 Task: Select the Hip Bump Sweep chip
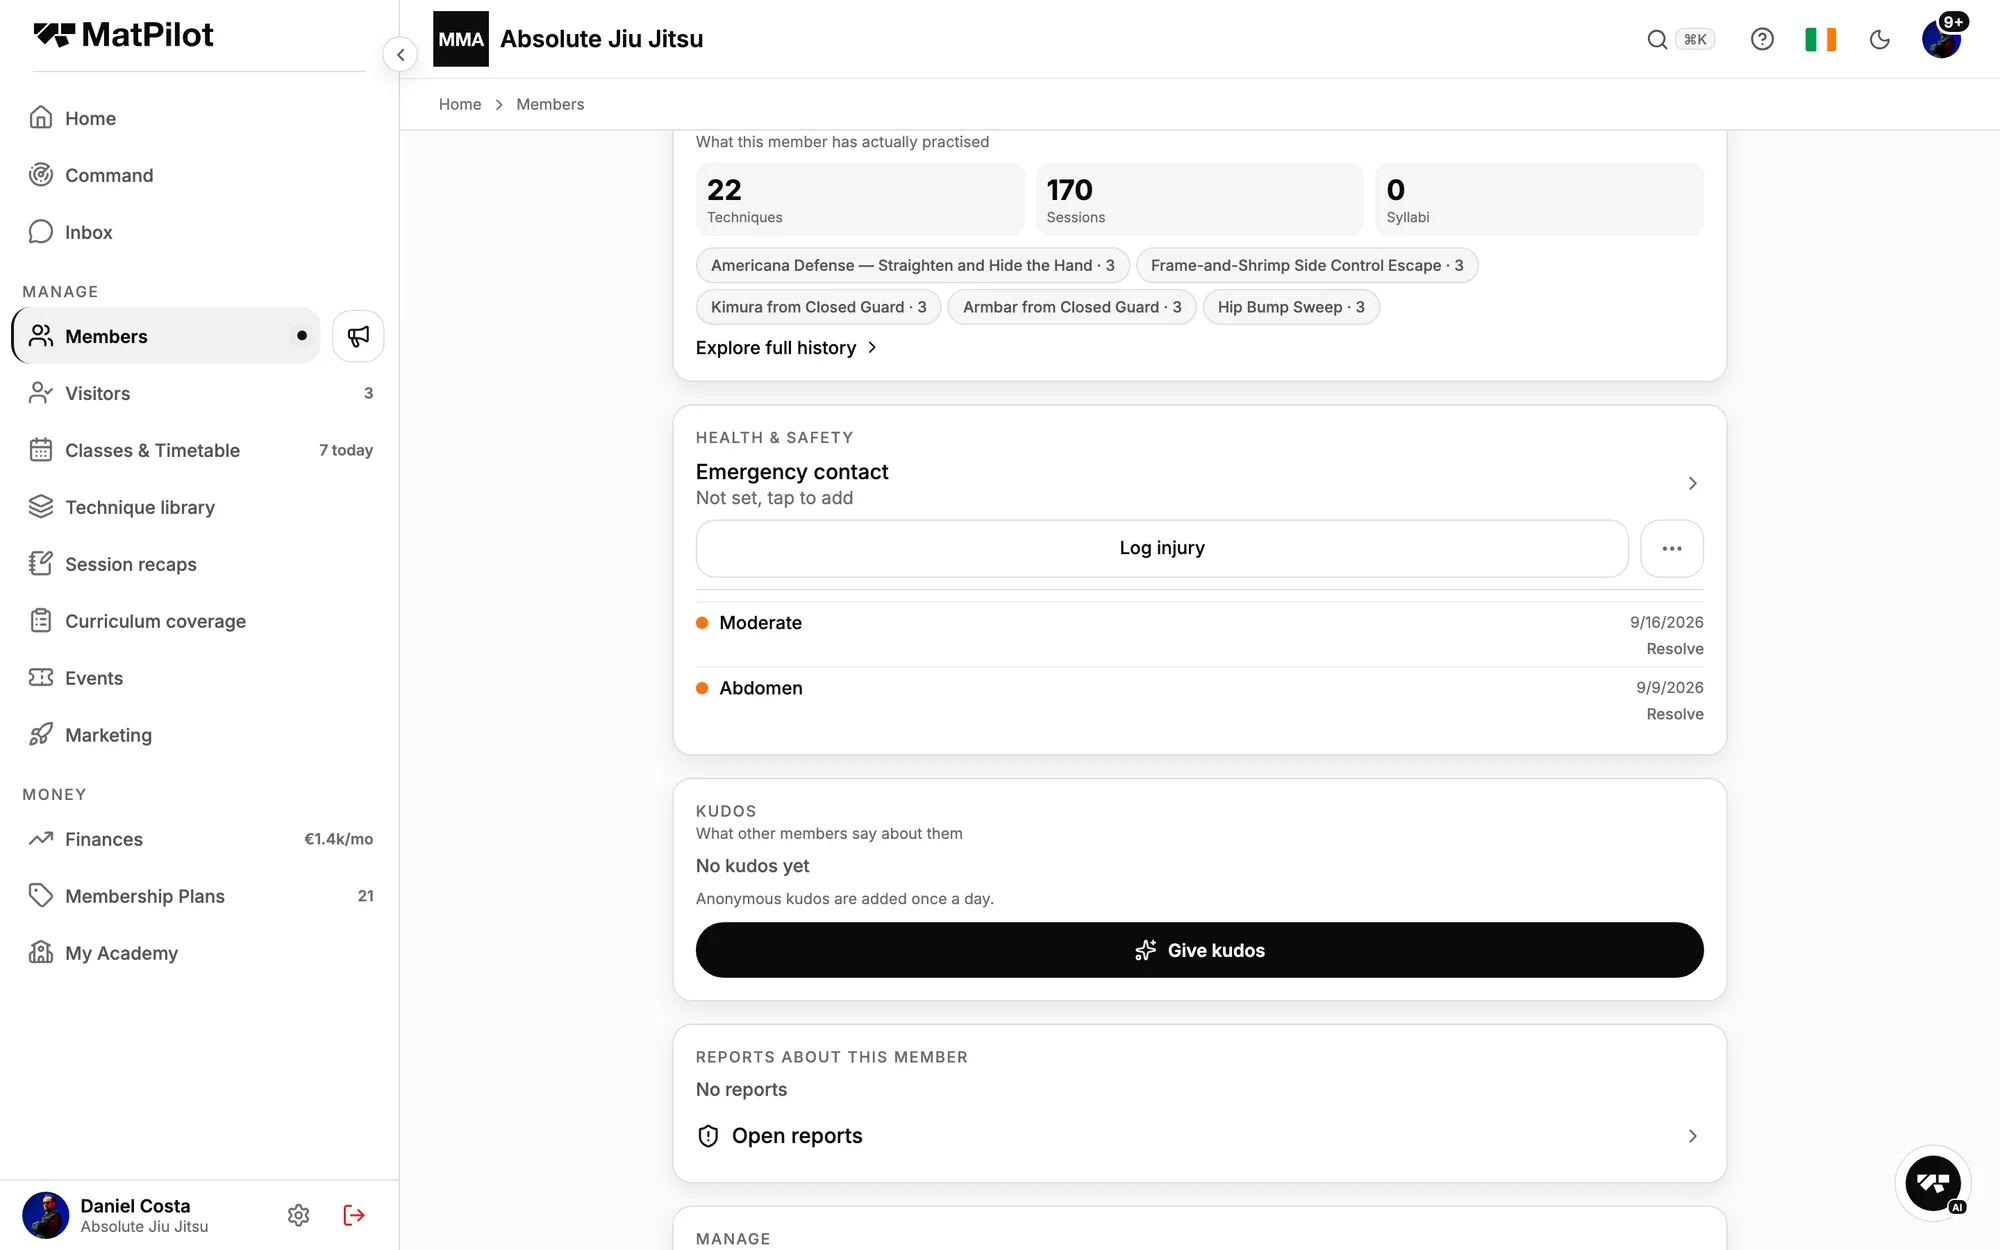[1291, 307]
